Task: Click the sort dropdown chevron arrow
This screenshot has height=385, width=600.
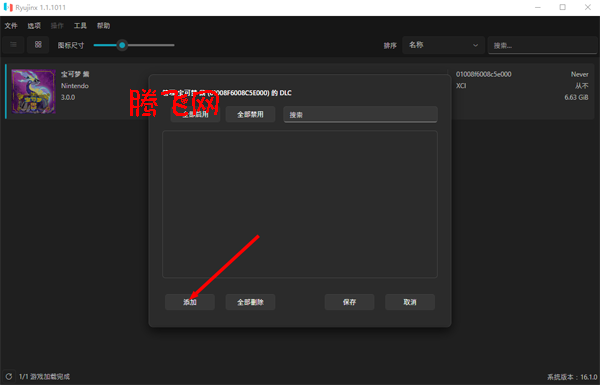Action: point(475,45)
